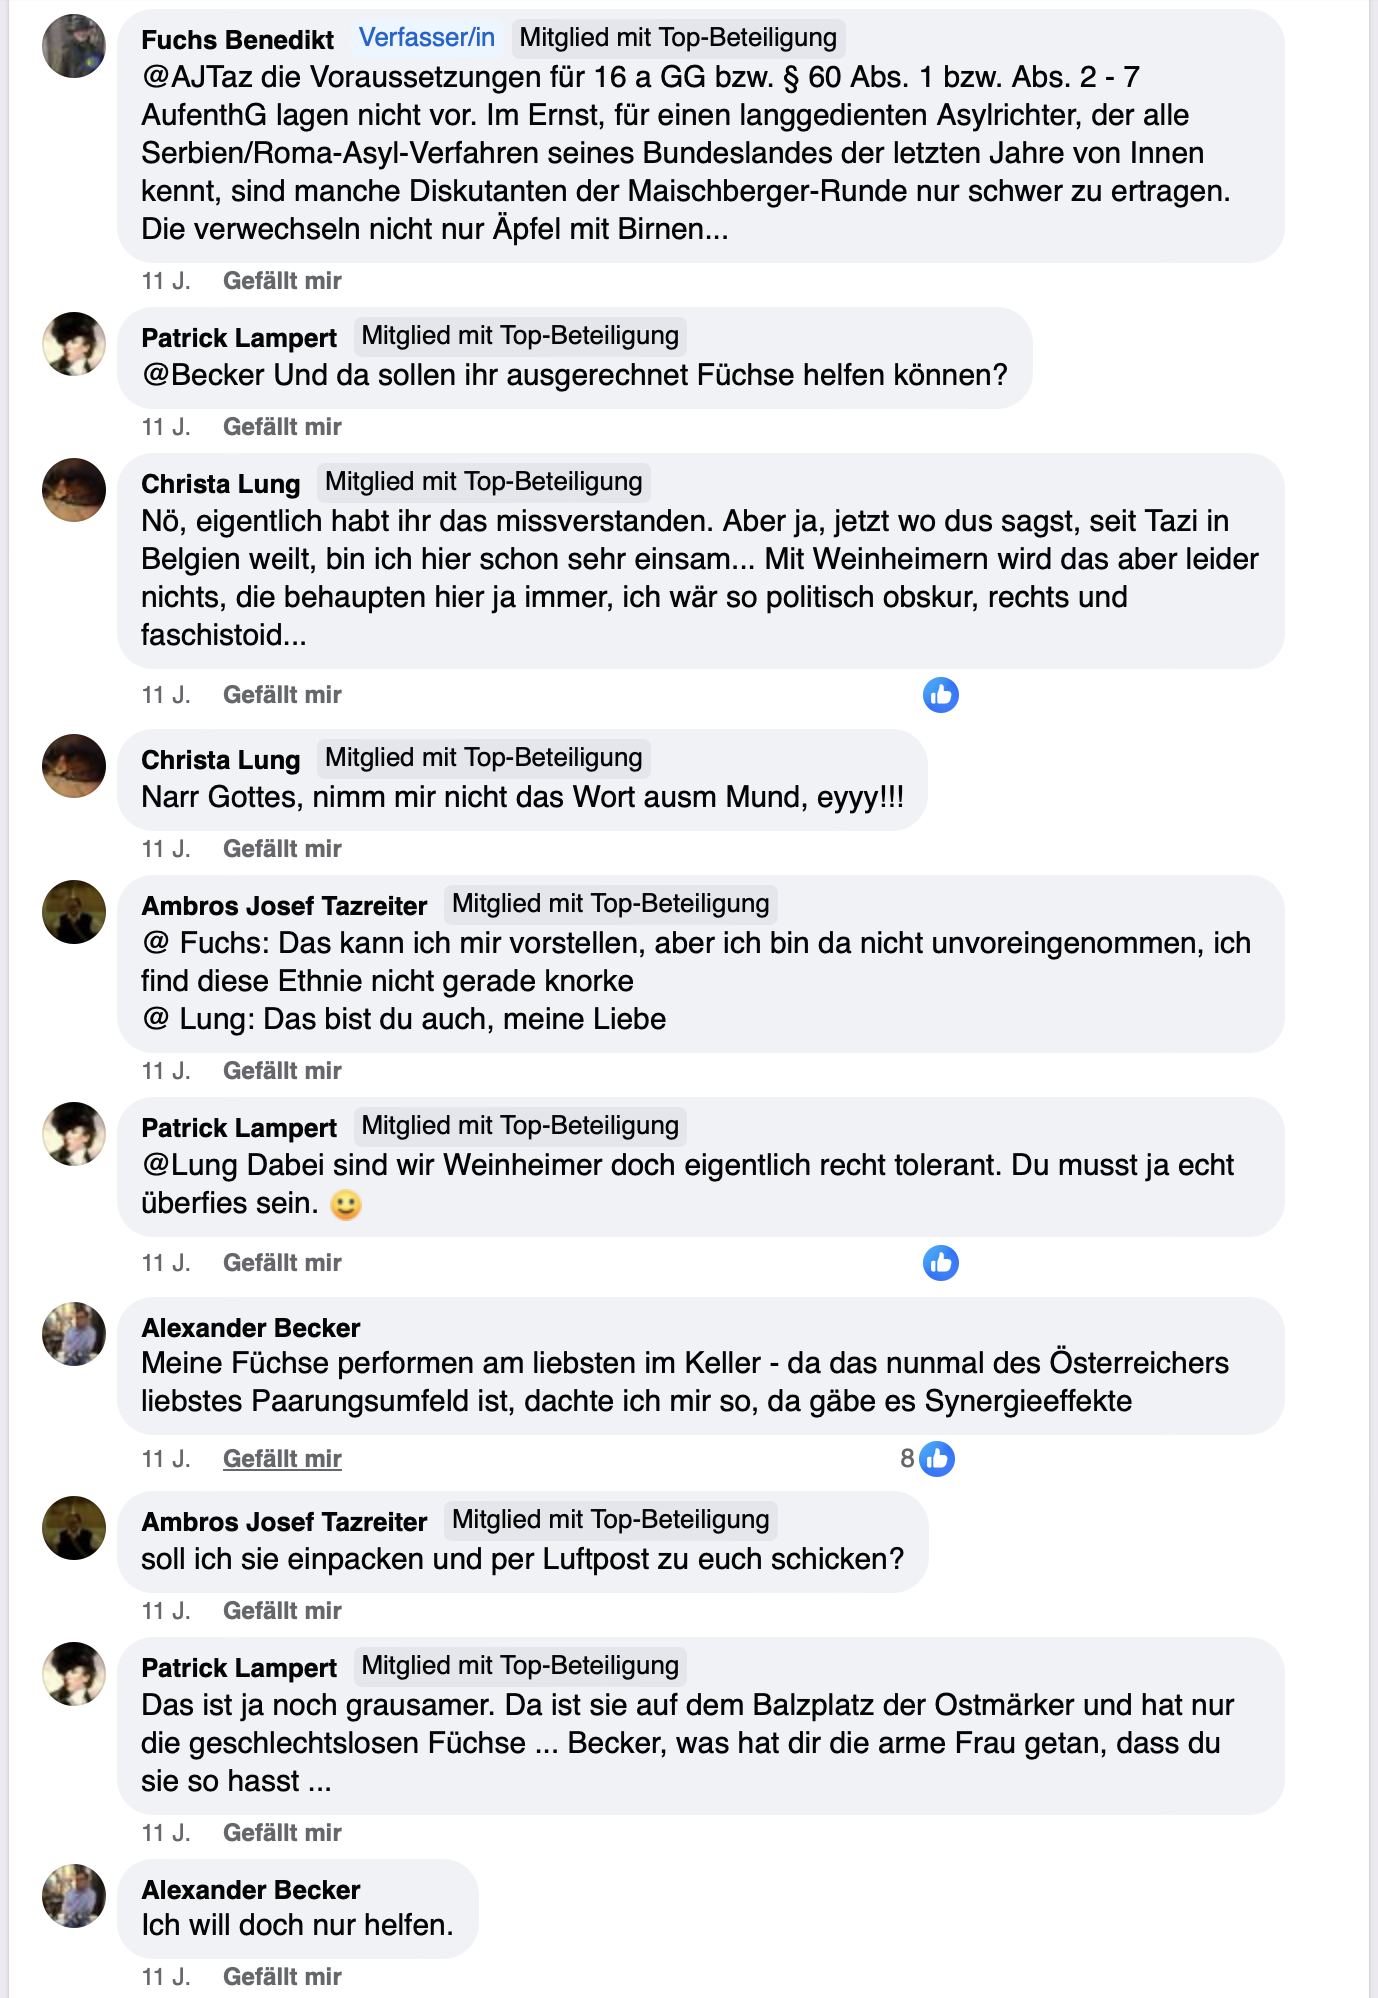Open Alexander Becker's name above "Meine Füchse performen"
The height and width of the screenshot is (1998, 1378).
click(251, 1328)
